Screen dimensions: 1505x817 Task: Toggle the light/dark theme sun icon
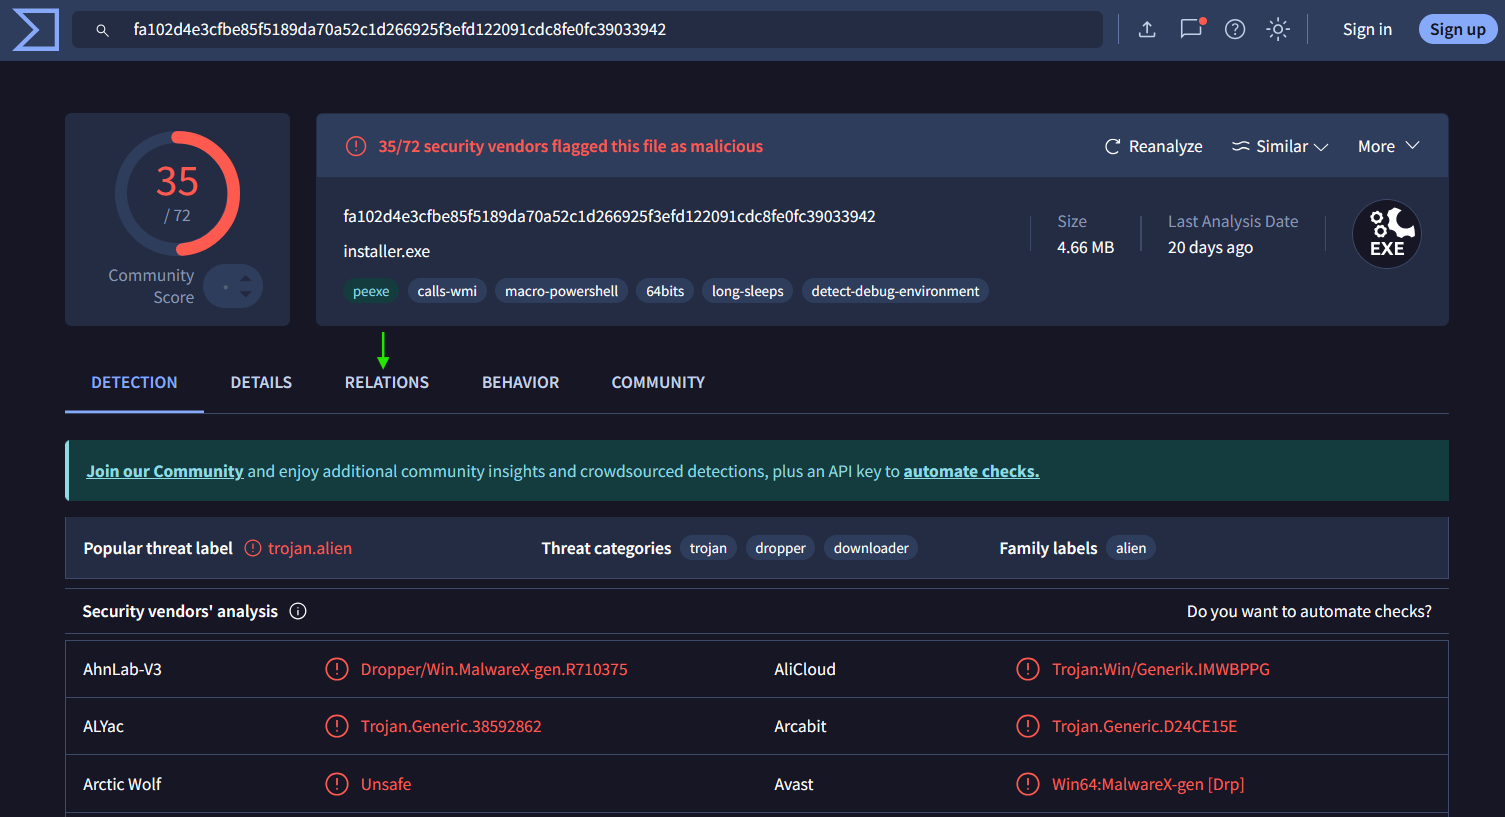pos(1278,30)
